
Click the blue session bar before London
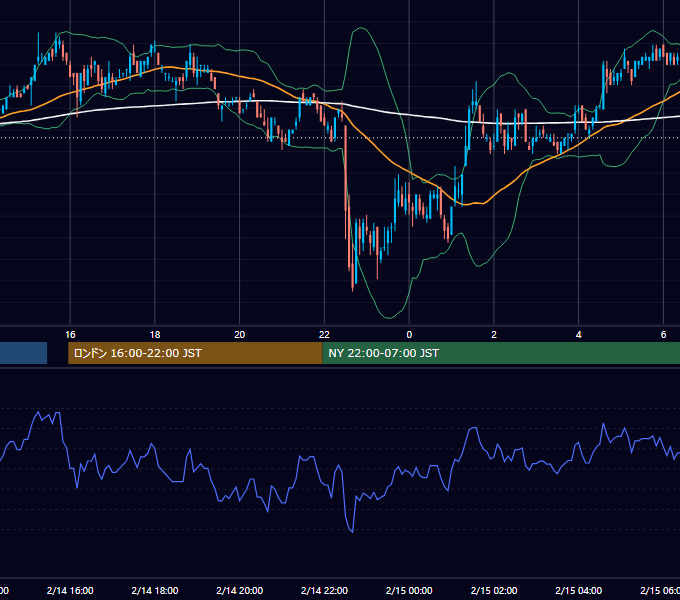23,353
